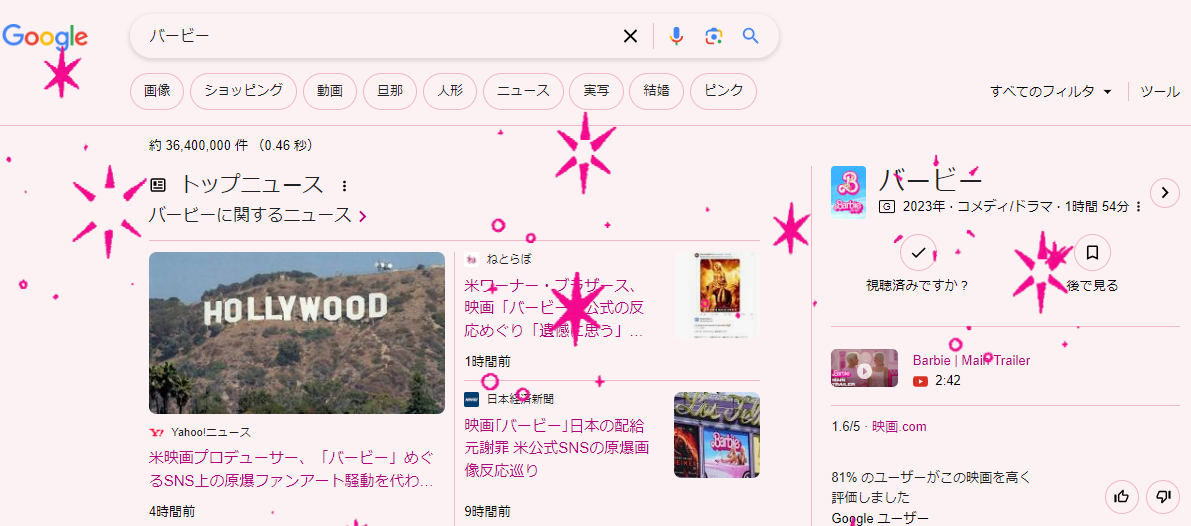Screen dimensions: 1191x526
Task: Open ねとらぼ article on 米ワーナー・ブラザース
Action: [555, 308]
